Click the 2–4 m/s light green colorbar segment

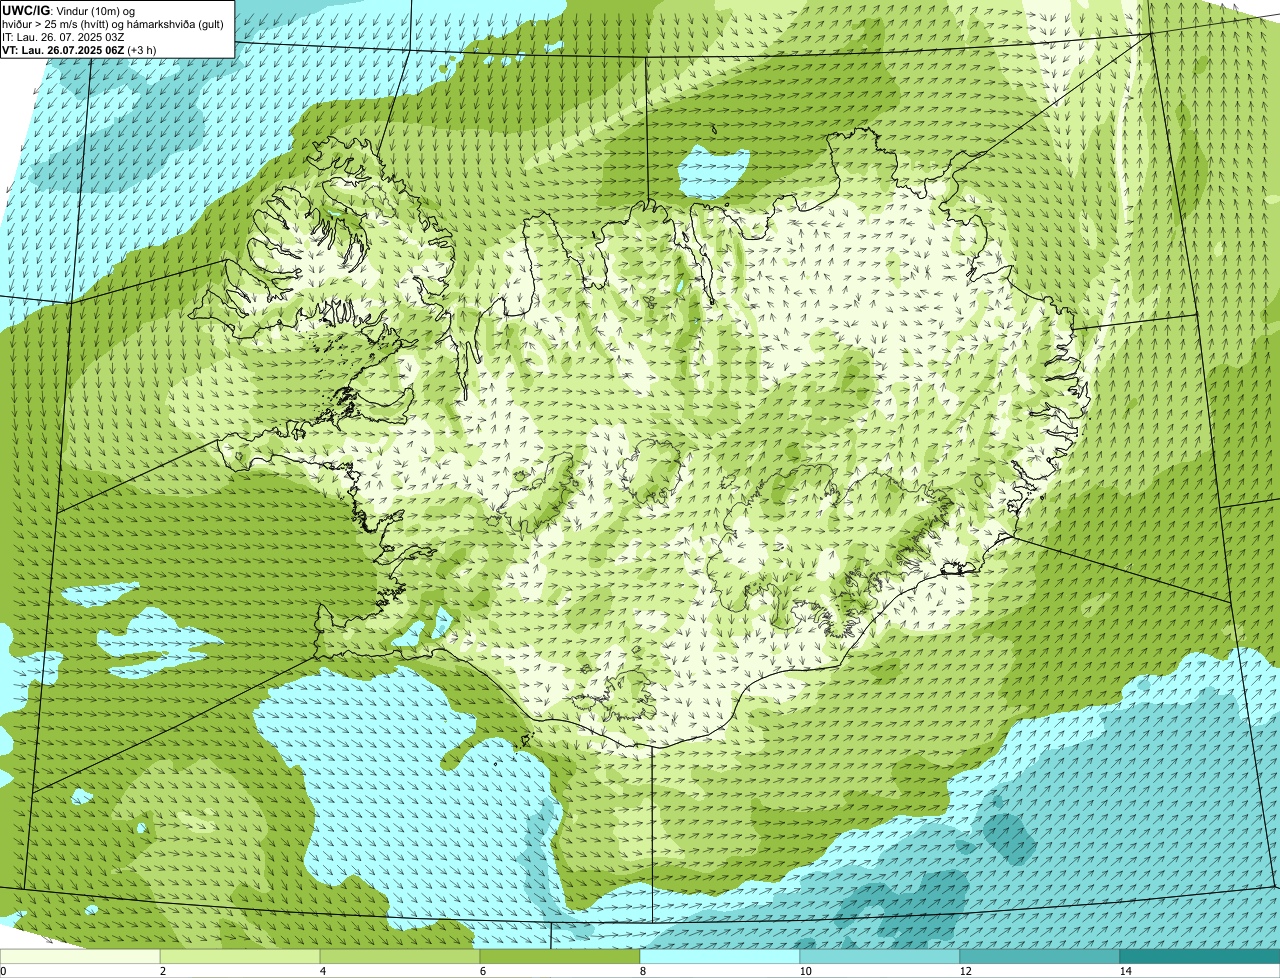(x=240, y=957)
